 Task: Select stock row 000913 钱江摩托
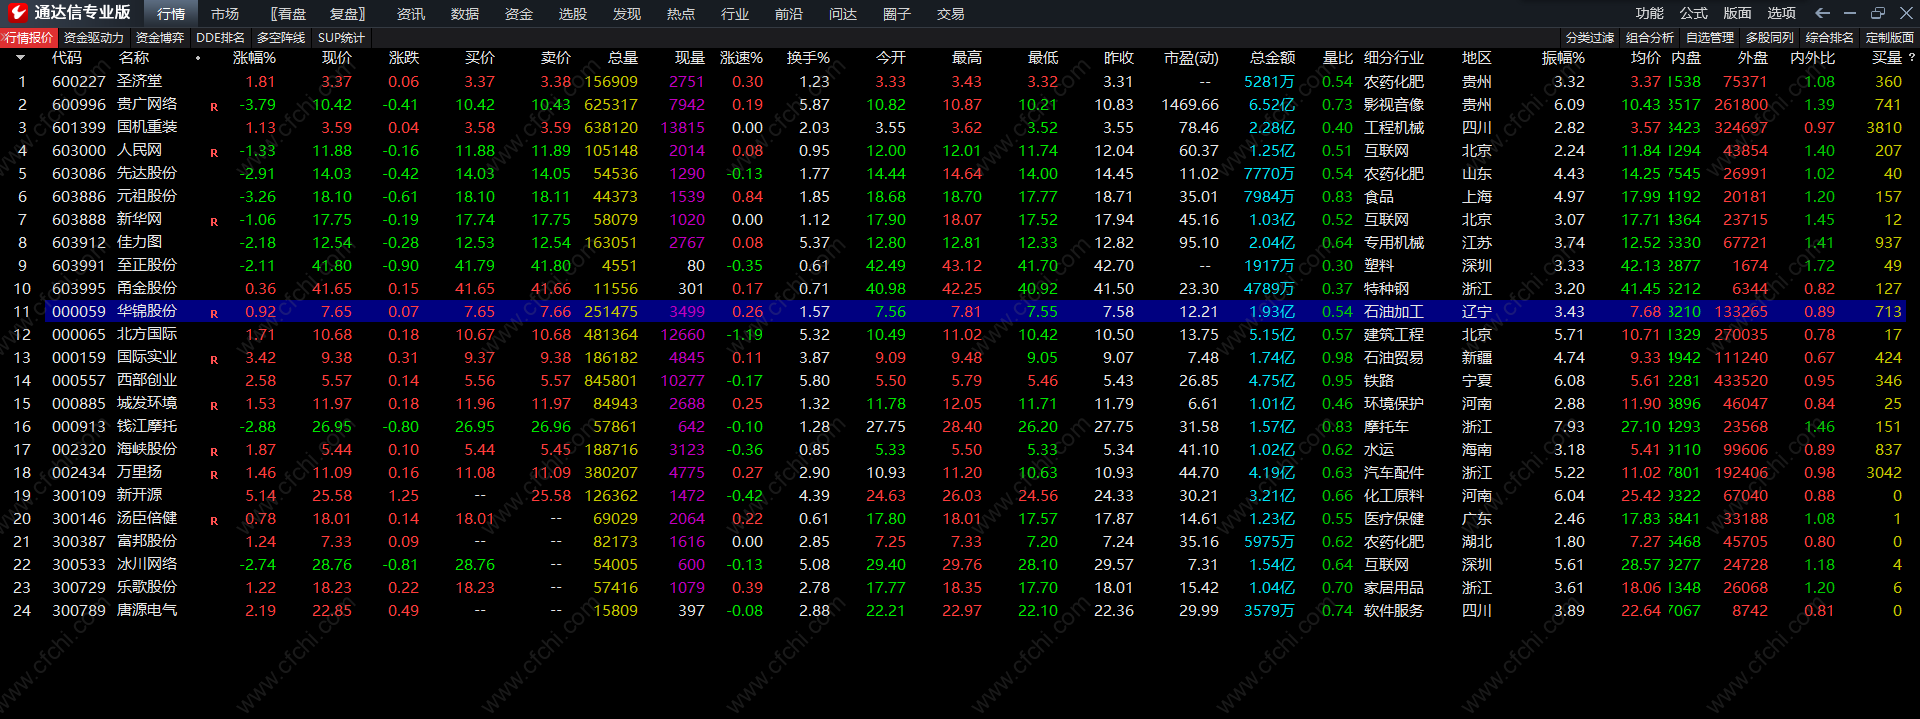pyautogui.click(x=955, y=426)
